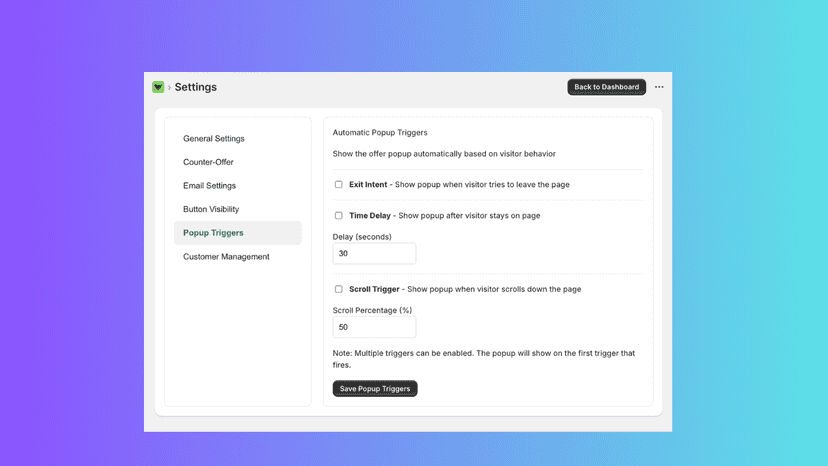Click the 'Scroll Trigger' label text
Screen dimensions: 828x466
(374, 289)
